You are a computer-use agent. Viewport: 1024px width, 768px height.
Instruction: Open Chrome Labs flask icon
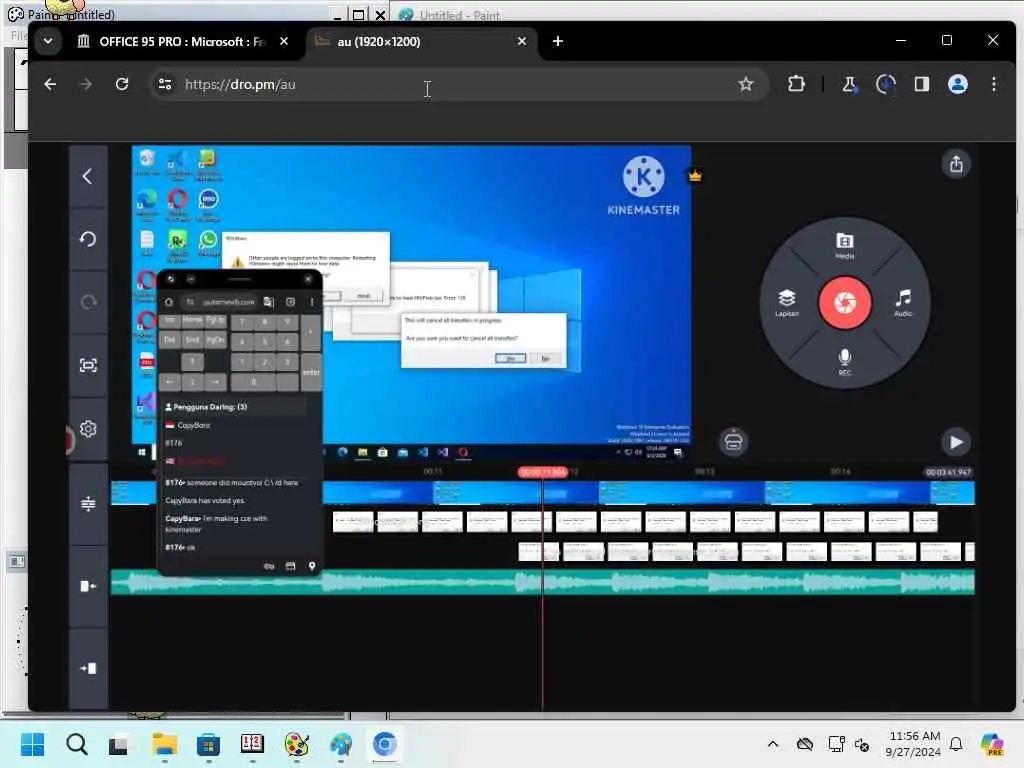848,84
